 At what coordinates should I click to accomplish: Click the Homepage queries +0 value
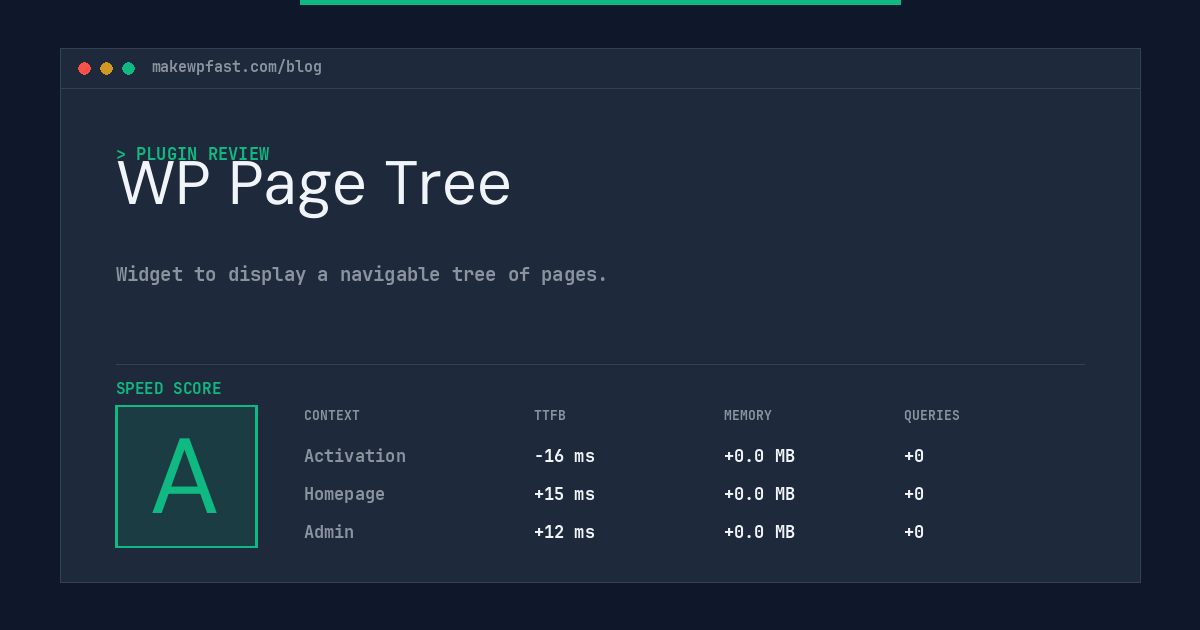(x=914, y=494)
